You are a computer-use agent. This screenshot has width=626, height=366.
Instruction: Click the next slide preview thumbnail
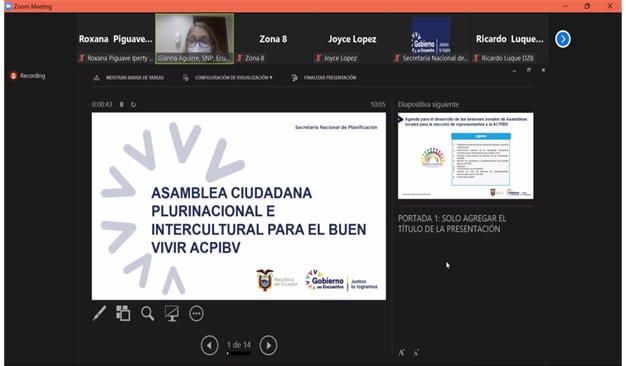(x=466, y=156)
